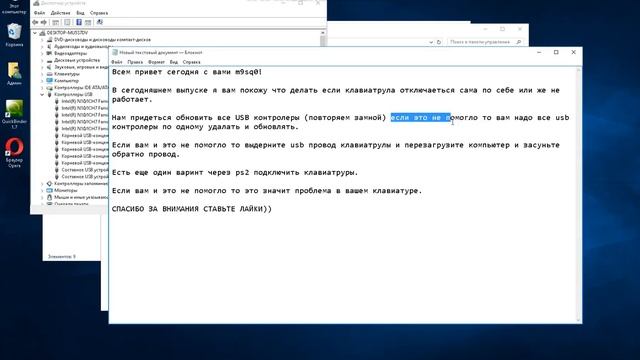Click the Back arrow in Device Manager toolbar
The height and width of the screenshot is (360, 640).
[35, 22]
